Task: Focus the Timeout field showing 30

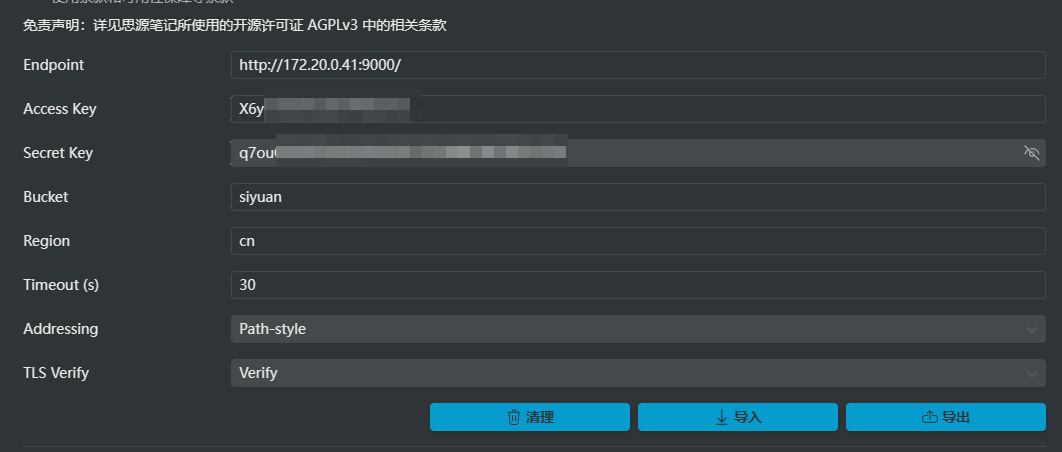Action: [x=638, y=285]
